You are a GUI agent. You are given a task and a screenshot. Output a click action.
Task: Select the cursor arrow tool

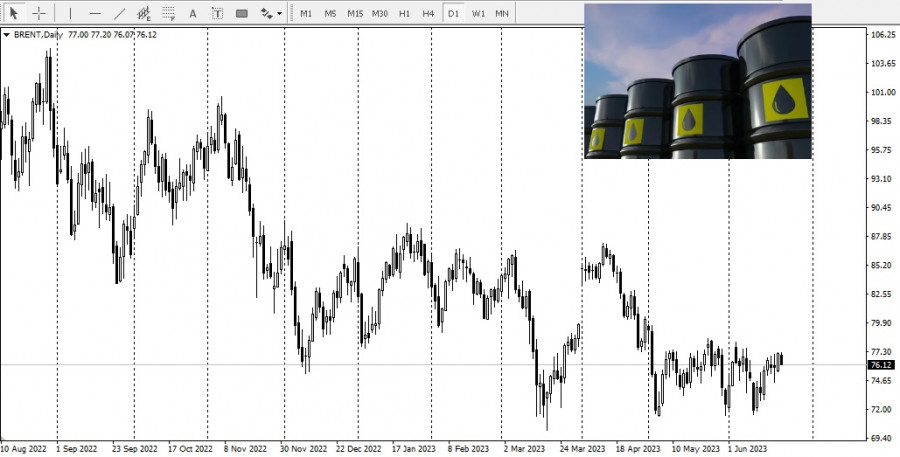point(14,13)
